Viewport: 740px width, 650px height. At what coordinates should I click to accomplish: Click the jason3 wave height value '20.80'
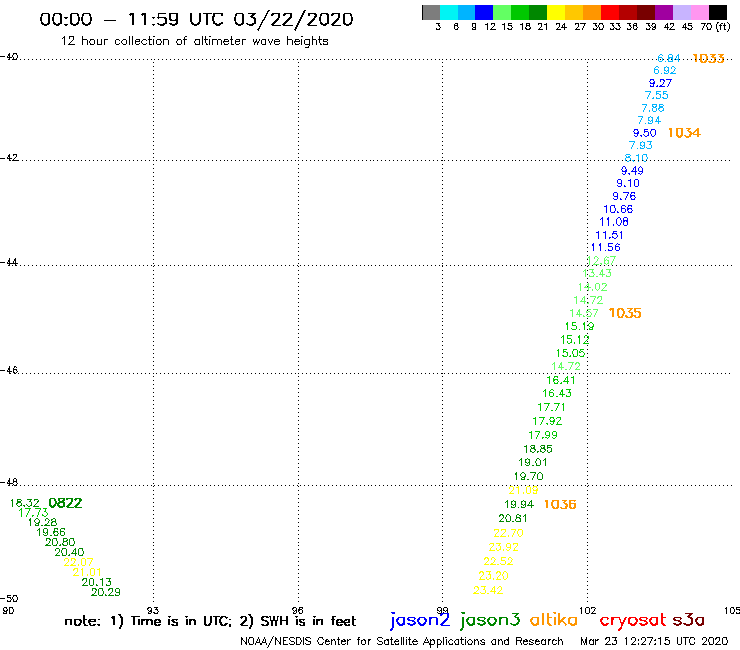(x=60, y=542)
